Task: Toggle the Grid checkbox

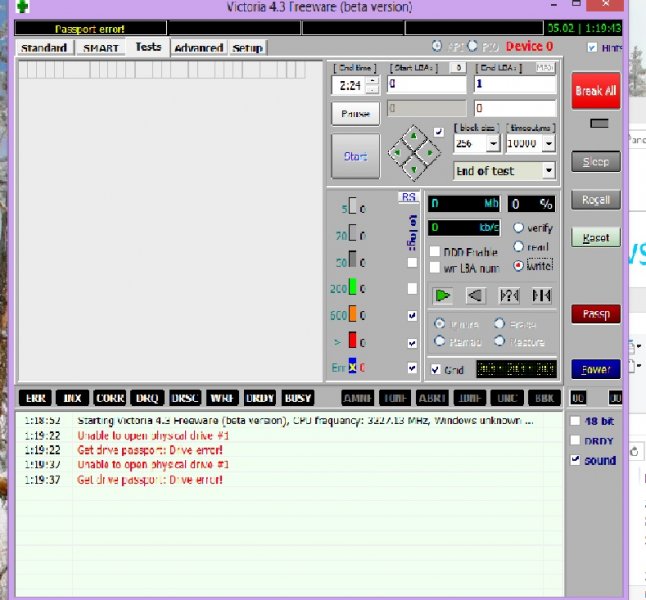Action: pos(435,369)
